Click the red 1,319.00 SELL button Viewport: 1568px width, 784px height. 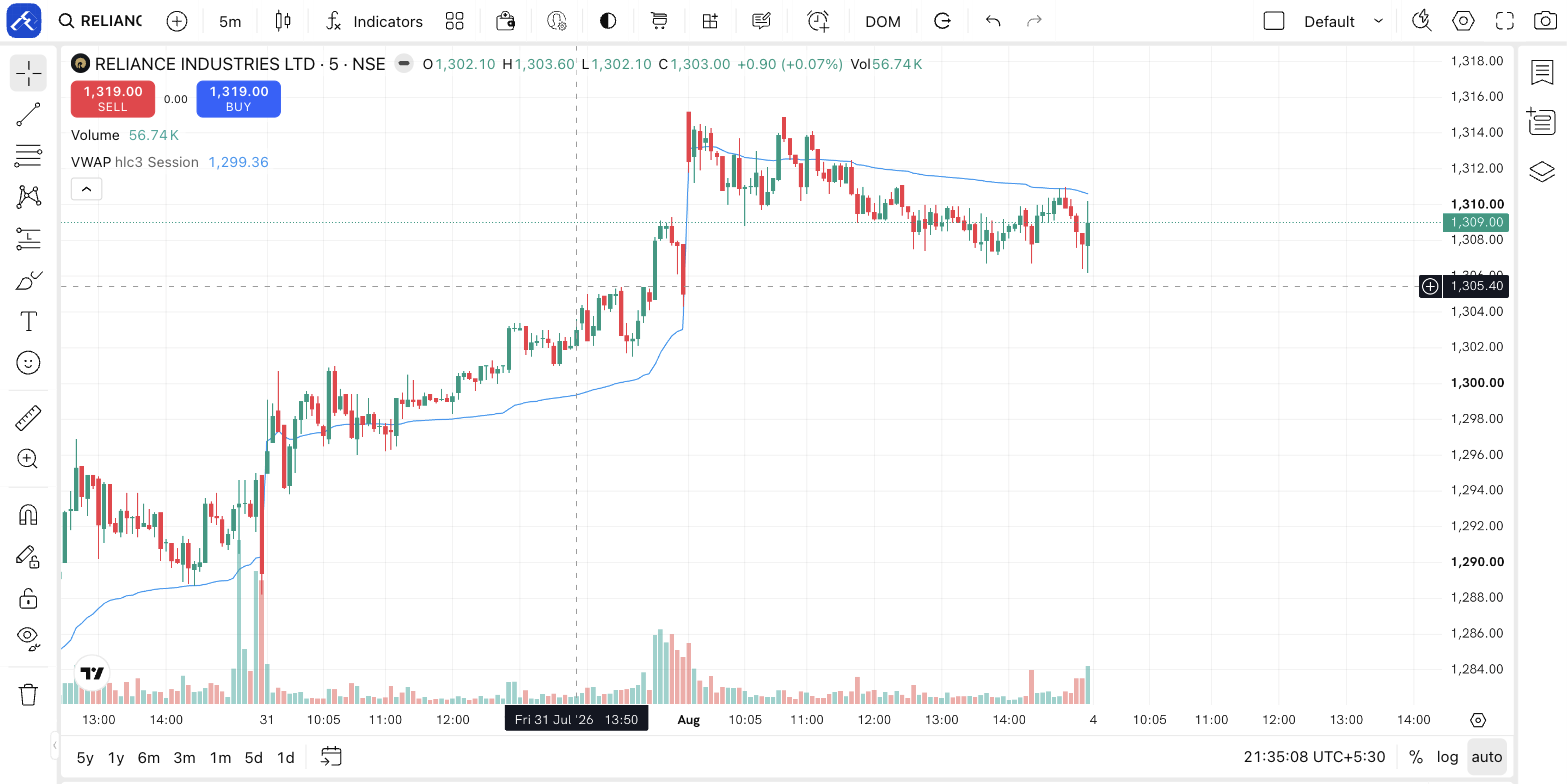[113, 98]
